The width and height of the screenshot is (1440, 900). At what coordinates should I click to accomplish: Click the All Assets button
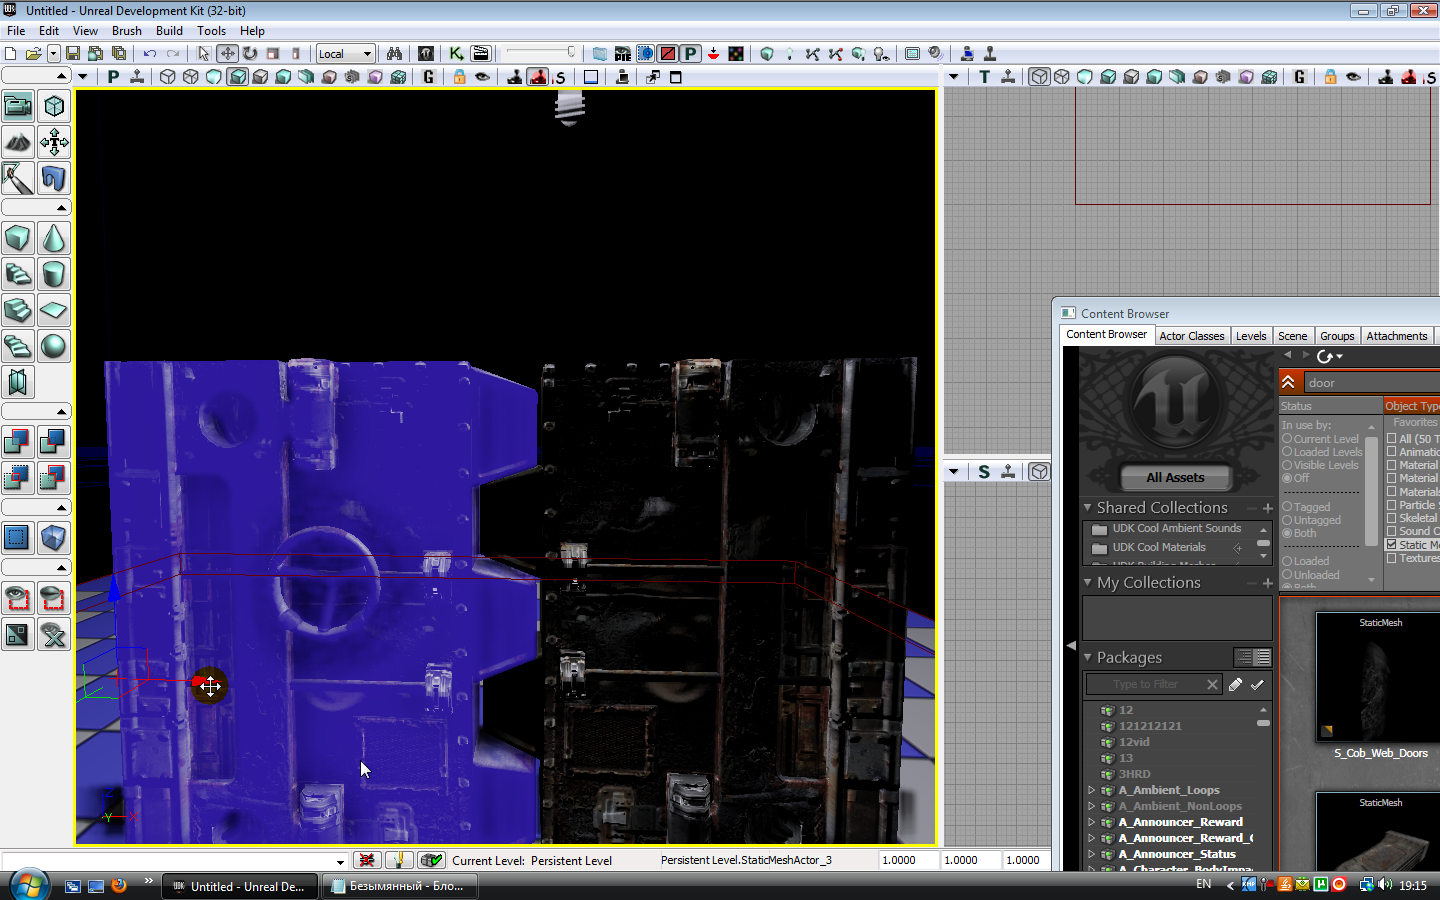[x=1175, y=477]
